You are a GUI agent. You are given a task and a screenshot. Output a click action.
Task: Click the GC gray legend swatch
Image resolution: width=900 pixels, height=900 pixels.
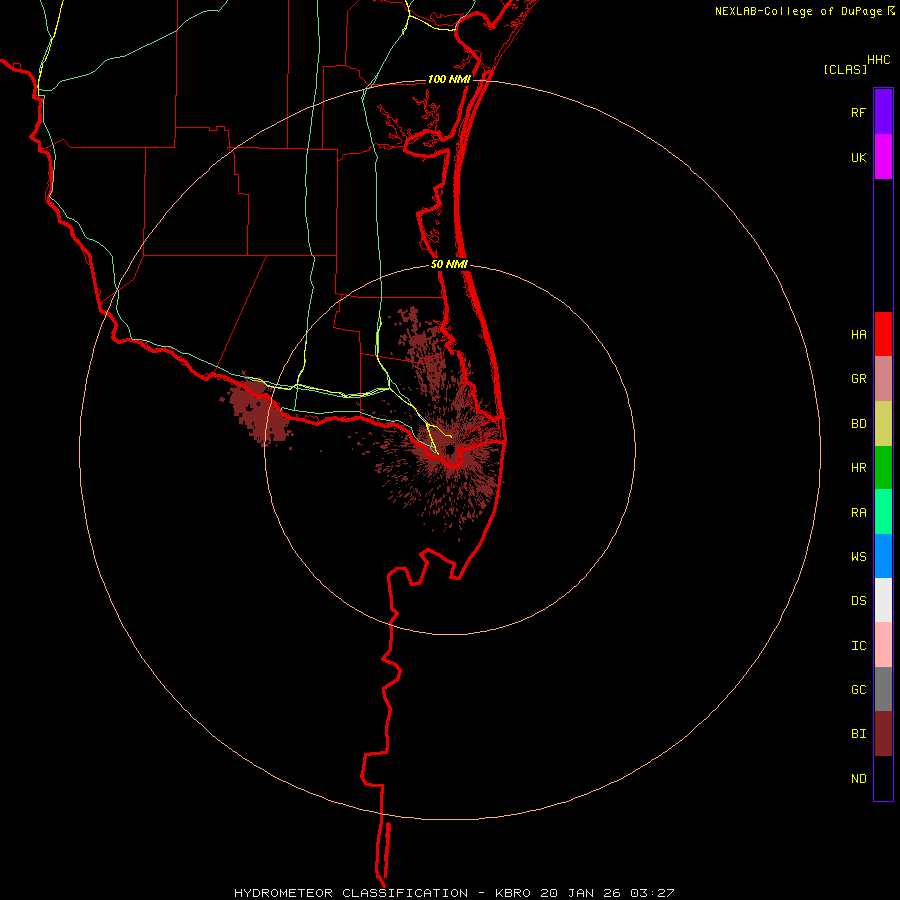coord(883,689)
